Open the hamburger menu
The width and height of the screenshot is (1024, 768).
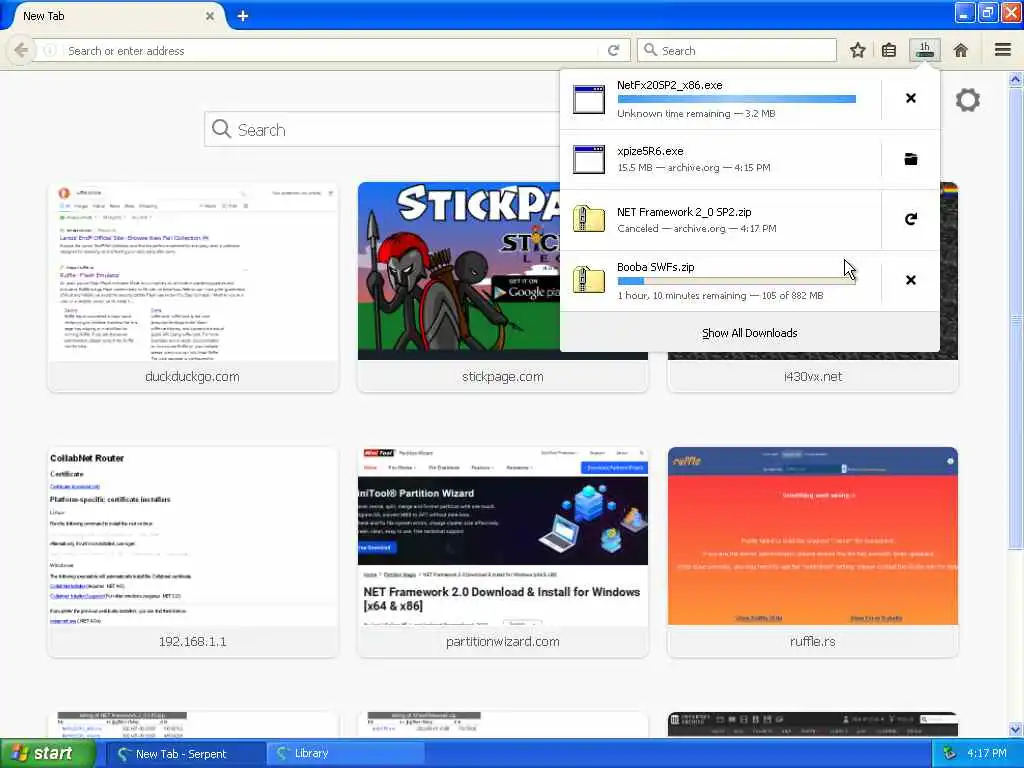tap(1003, 50)
